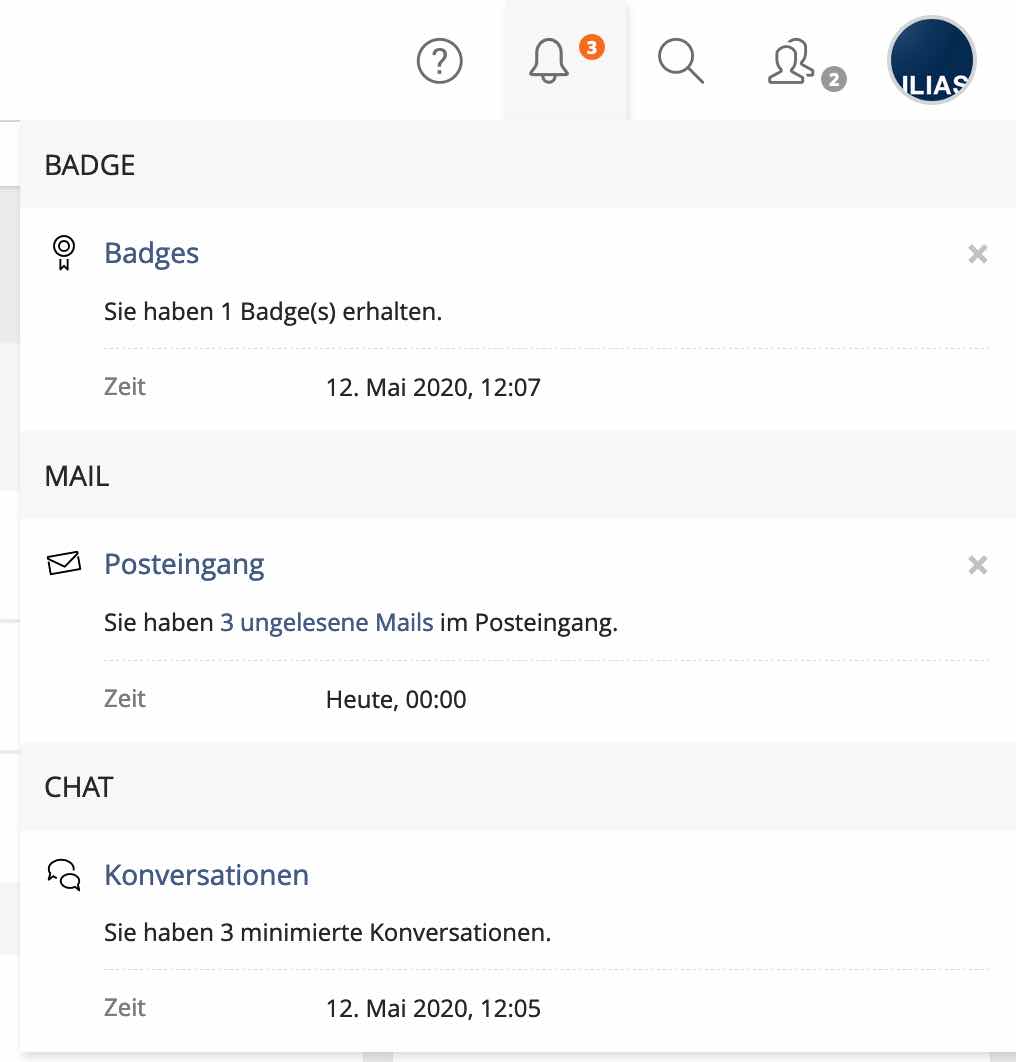Open the Help question mark icon

[439, 63]
